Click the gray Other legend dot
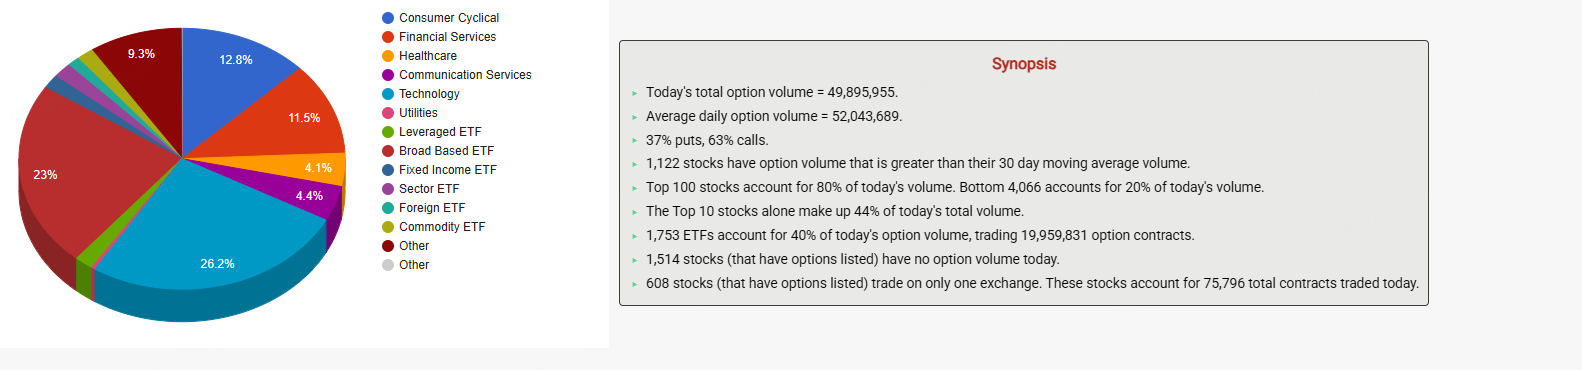The image size is (1582, 370). (388, 265)
